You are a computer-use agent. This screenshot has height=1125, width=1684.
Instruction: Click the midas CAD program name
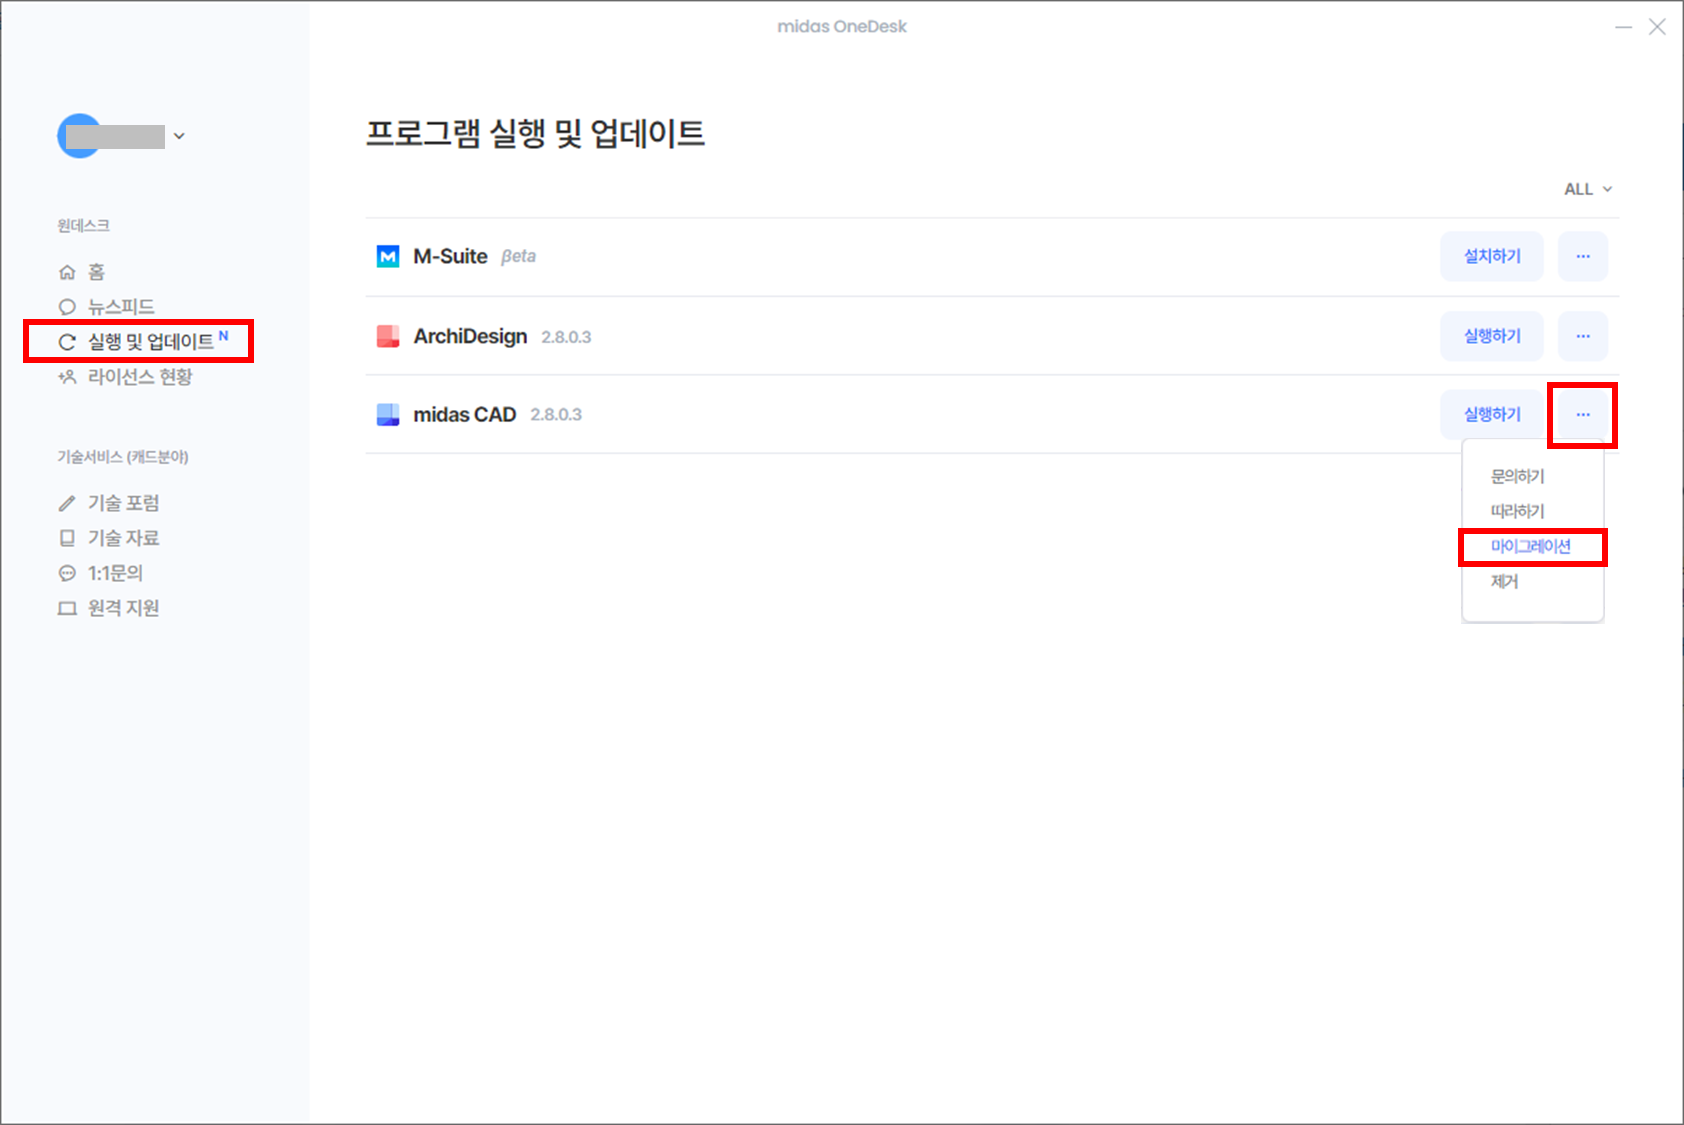pyautogui.click(x=465, y=414)
